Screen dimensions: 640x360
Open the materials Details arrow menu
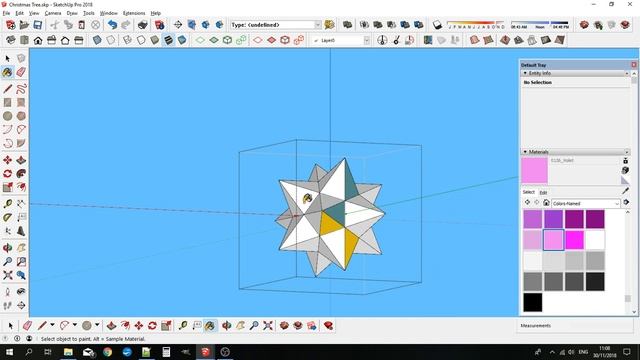[x=627, y=202]
